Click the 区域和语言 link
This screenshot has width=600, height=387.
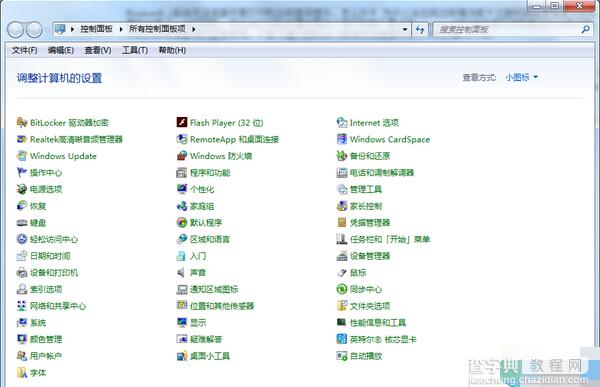click(210, 239)
